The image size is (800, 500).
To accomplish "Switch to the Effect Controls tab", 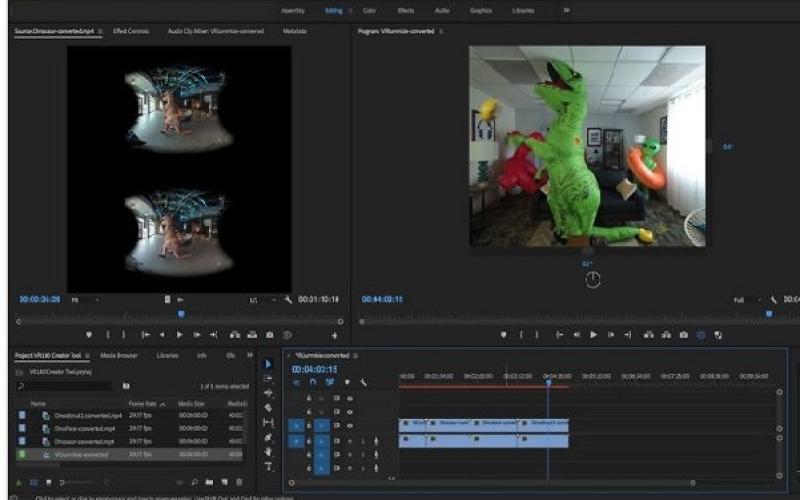I will 131,31.
